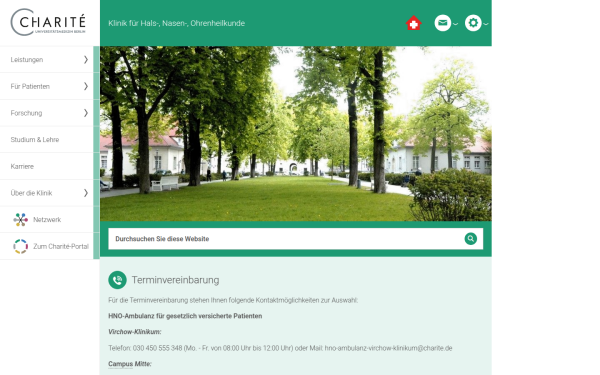
Task: Click 'HNO-Ambulanz für gesetzlich versicherte Patienten' text
Action: point(185,316)
